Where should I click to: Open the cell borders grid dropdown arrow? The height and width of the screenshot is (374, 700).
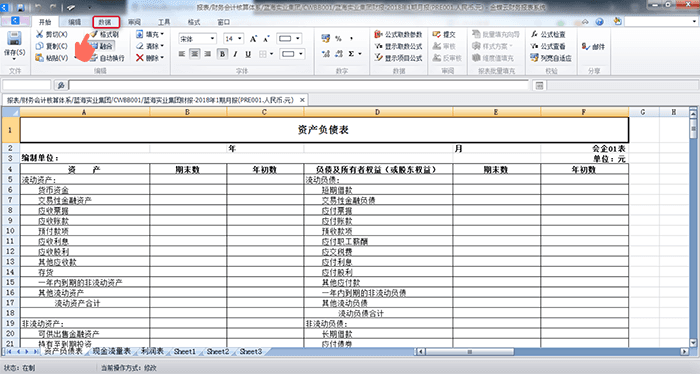(271, 54)
